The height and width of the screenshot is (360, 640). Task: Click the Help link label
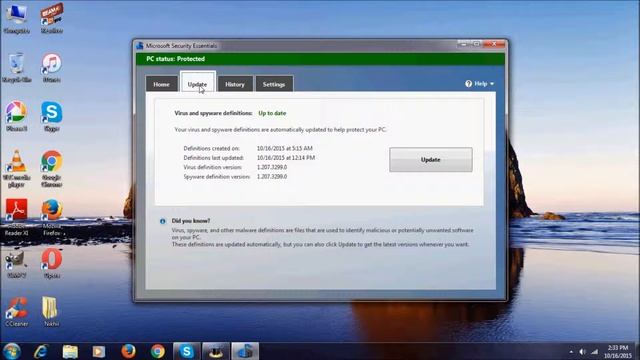[x=480, y=84]
